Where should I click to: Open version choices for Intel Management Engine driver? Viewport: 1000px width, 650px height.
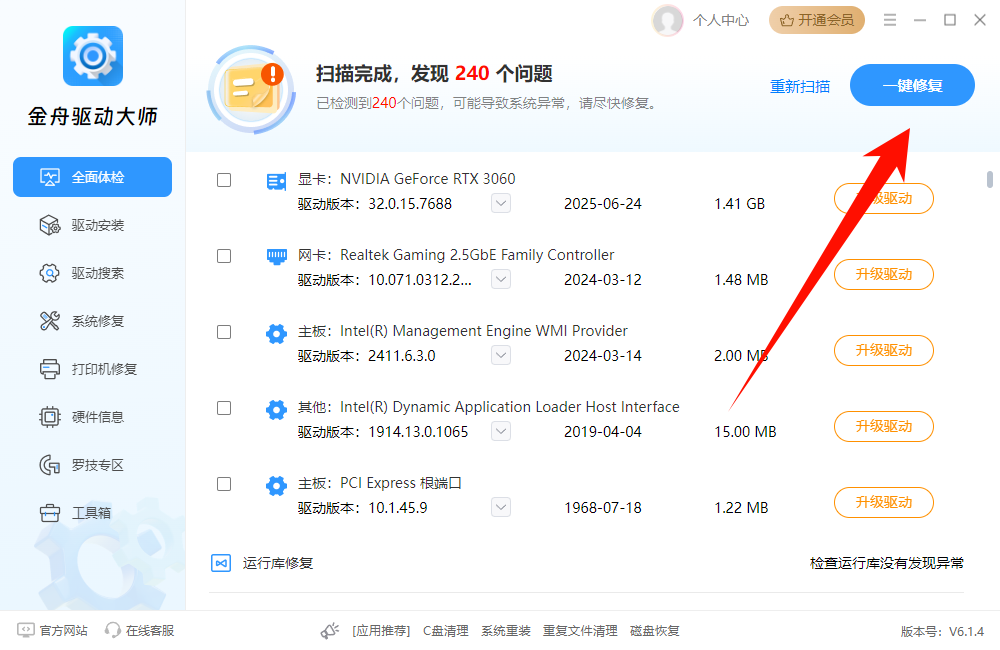[x=500, y=355]
